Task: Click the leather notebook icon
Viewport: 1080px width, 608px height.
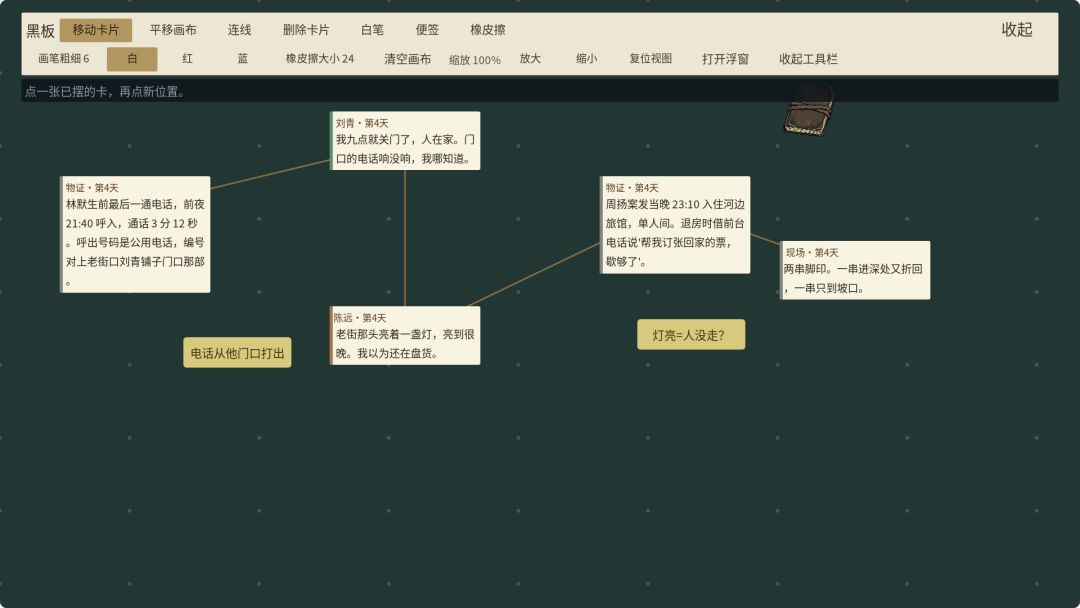Action: coord(809,110)
